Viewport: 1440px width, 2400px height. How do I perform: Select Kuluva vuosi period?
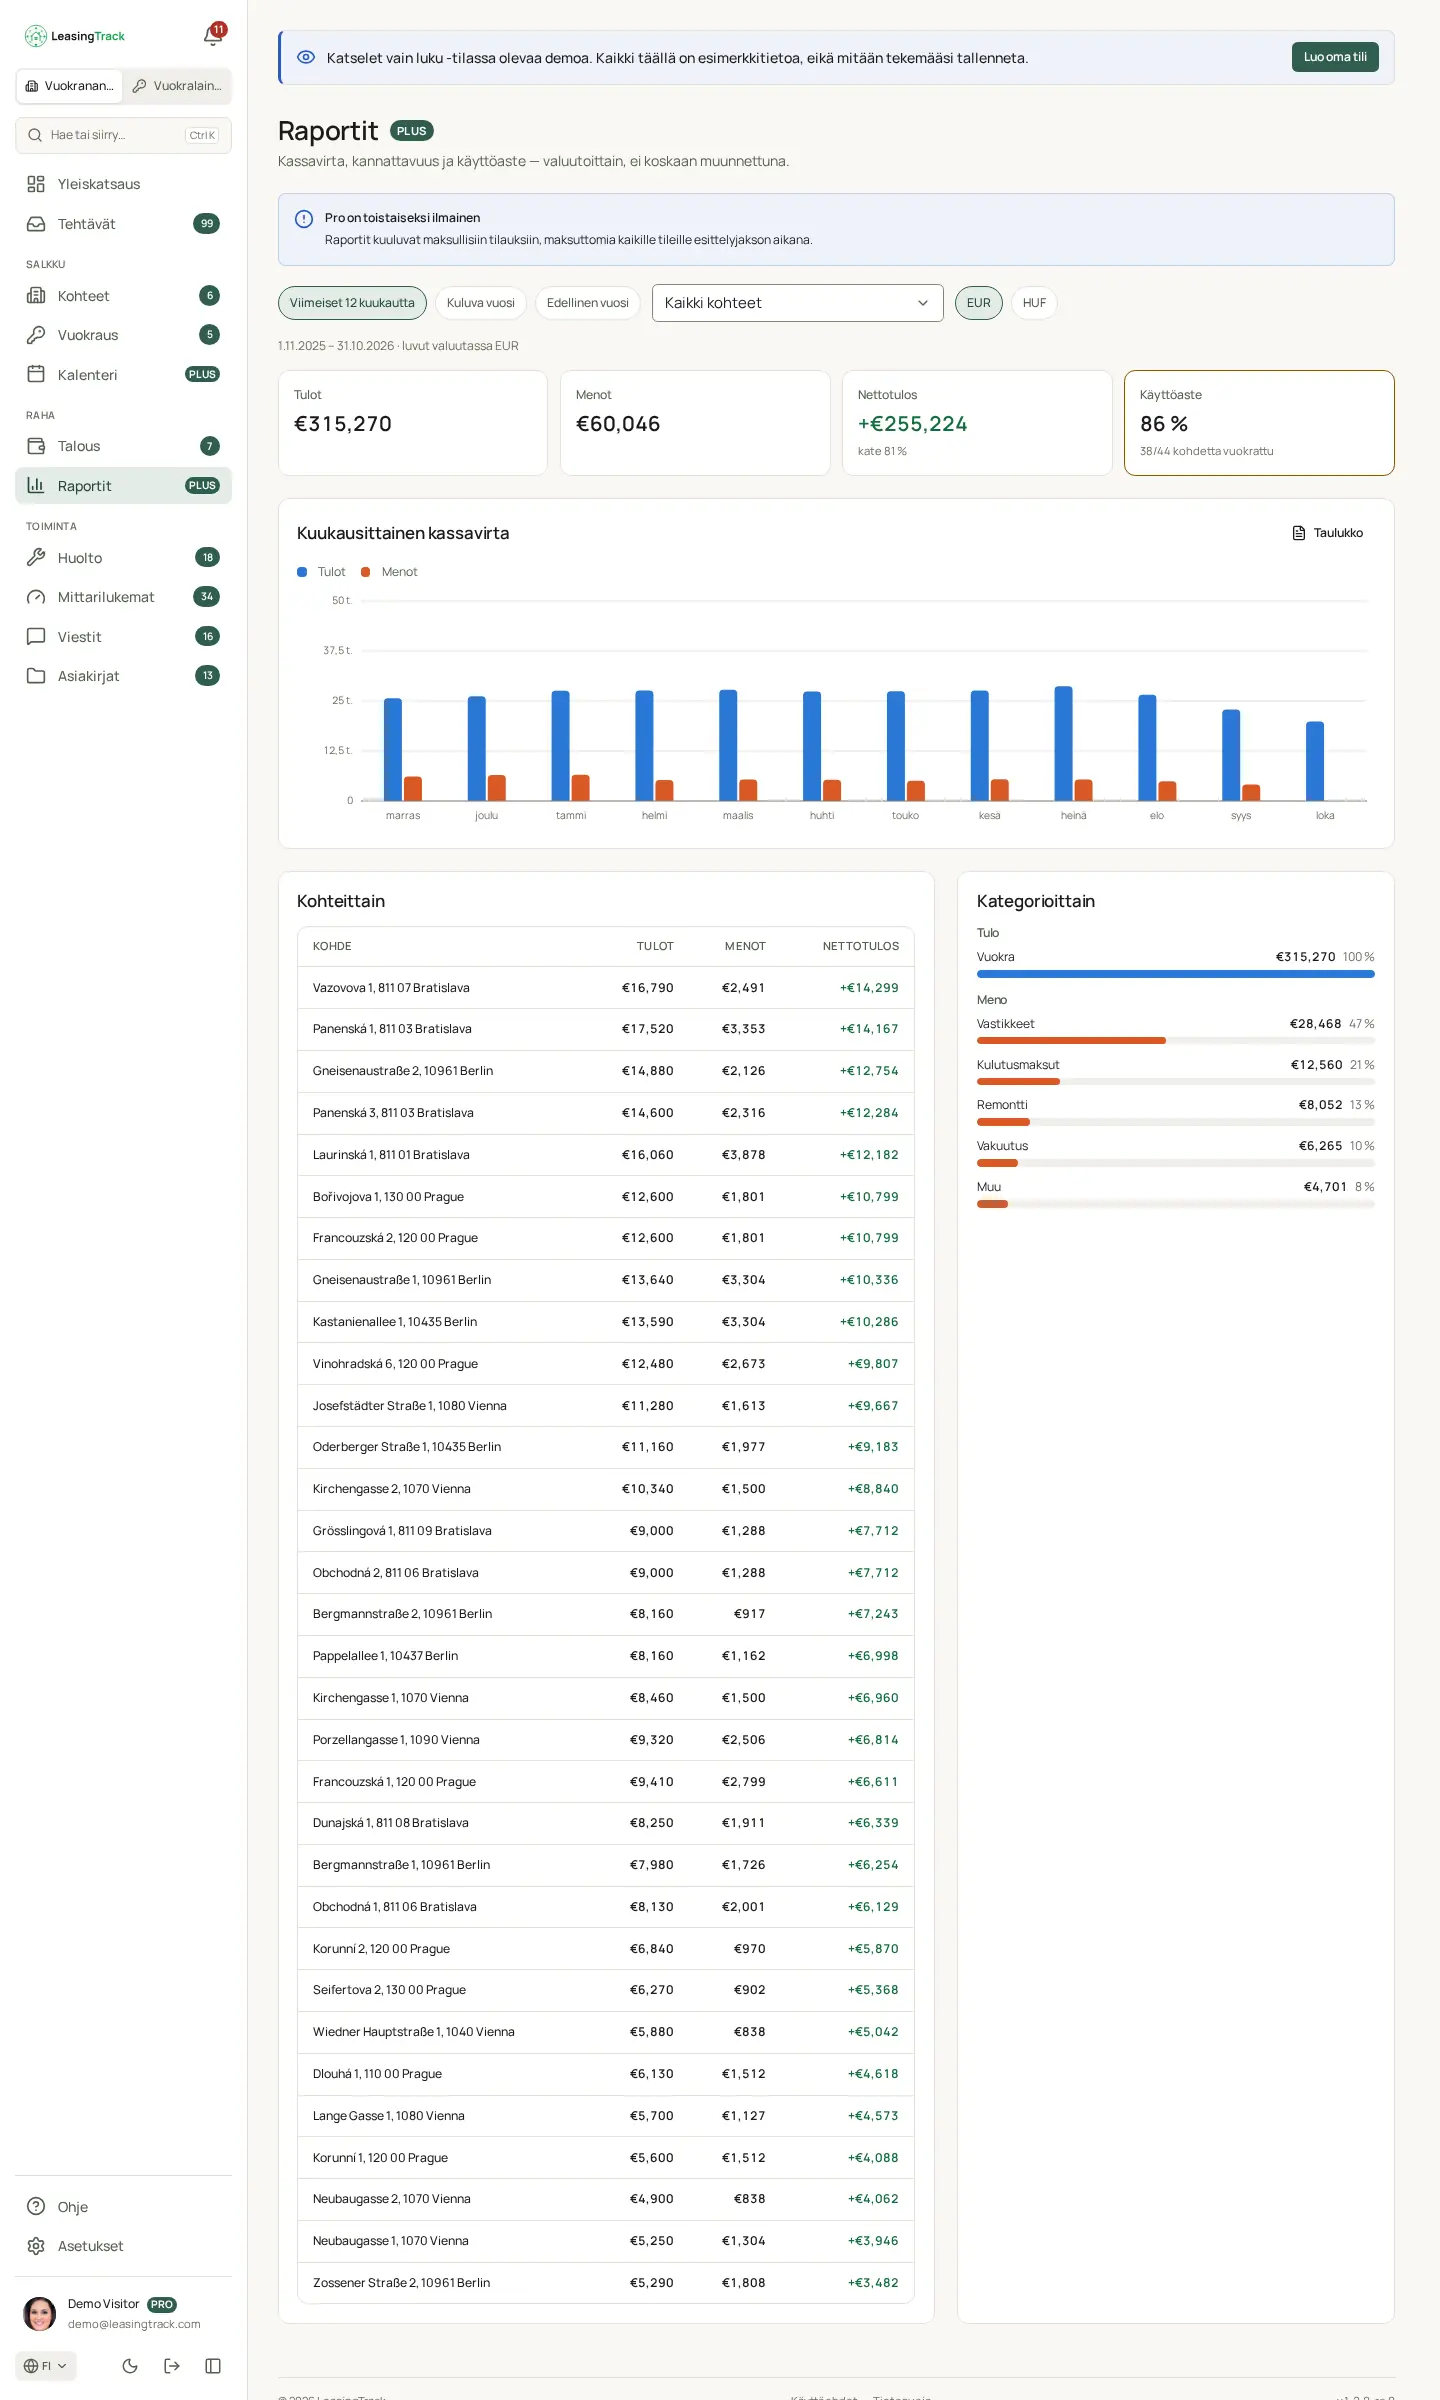coord(481,303)
